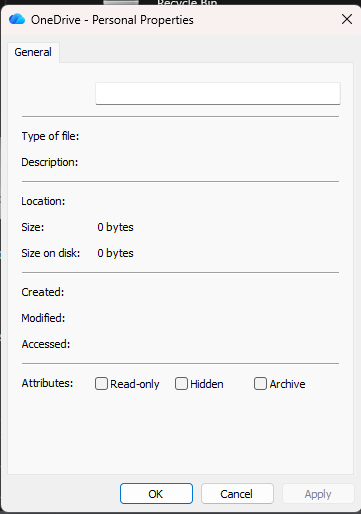Click the OneDrive cloud icon in title bar
This screenshot has height=514, width=361.
(x=17, y=19)
